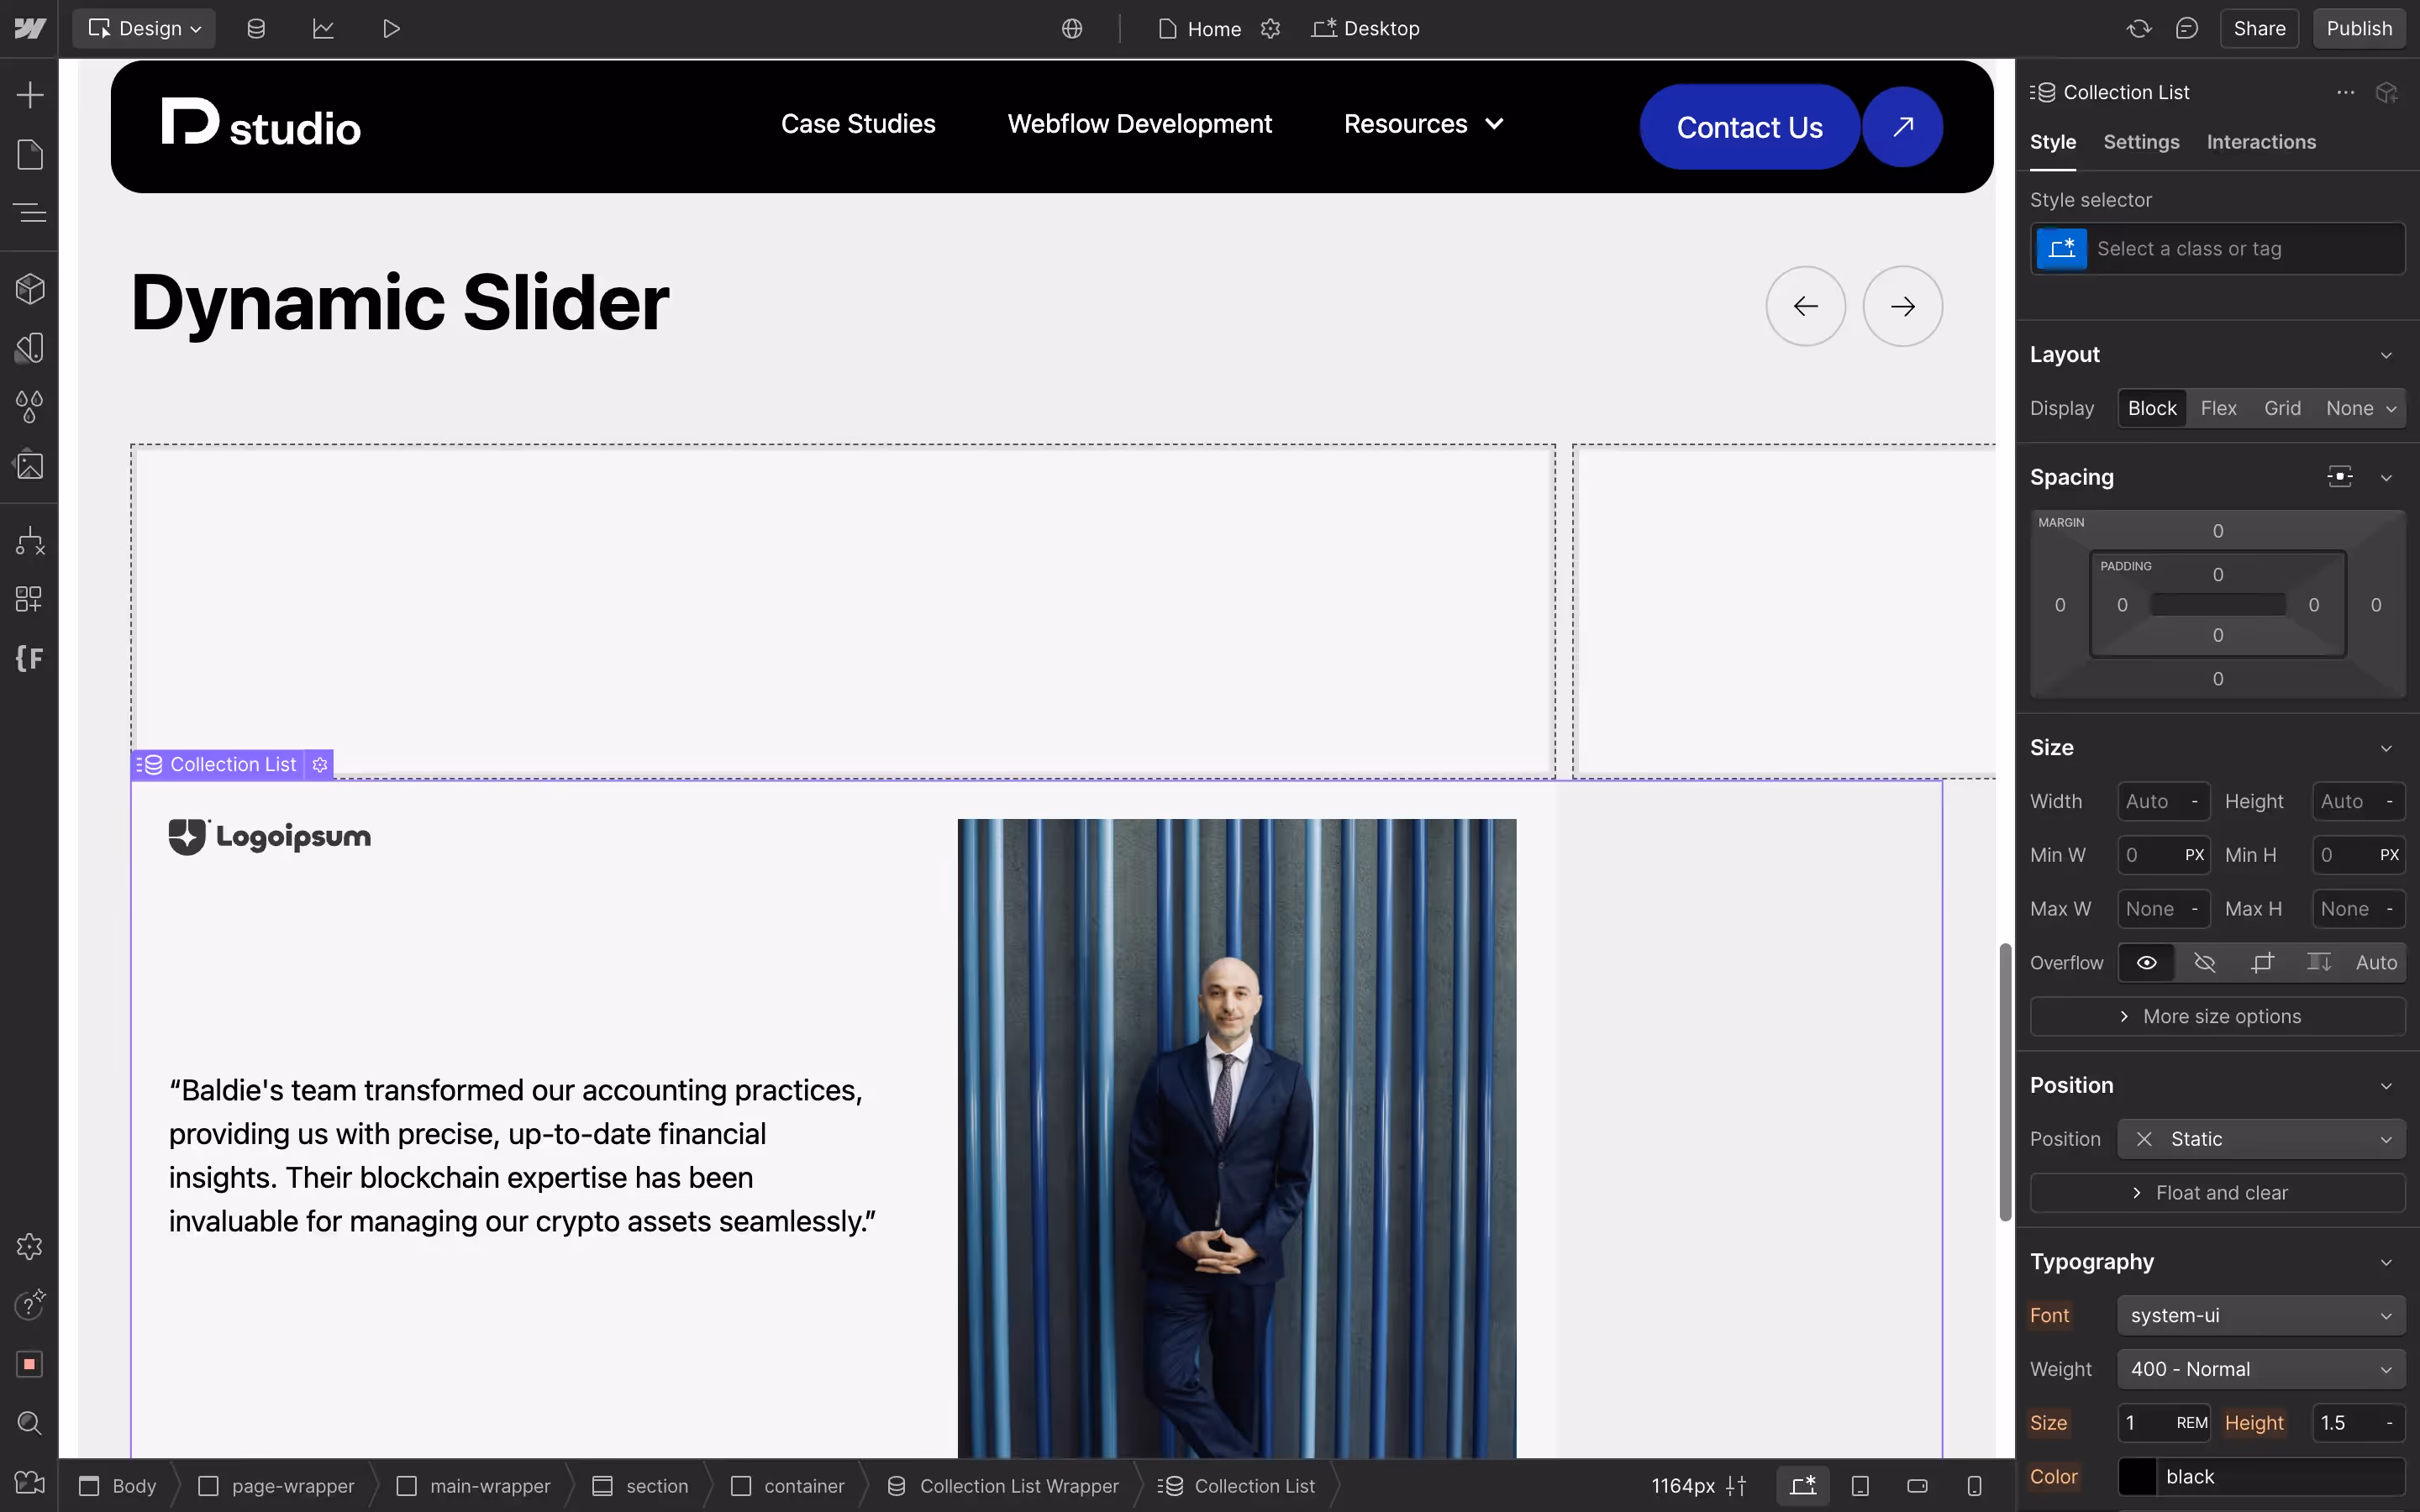Open the Pages panel
This screenshot has height=1512, width=2420.
pyautogui.click(x=30, y=155)
